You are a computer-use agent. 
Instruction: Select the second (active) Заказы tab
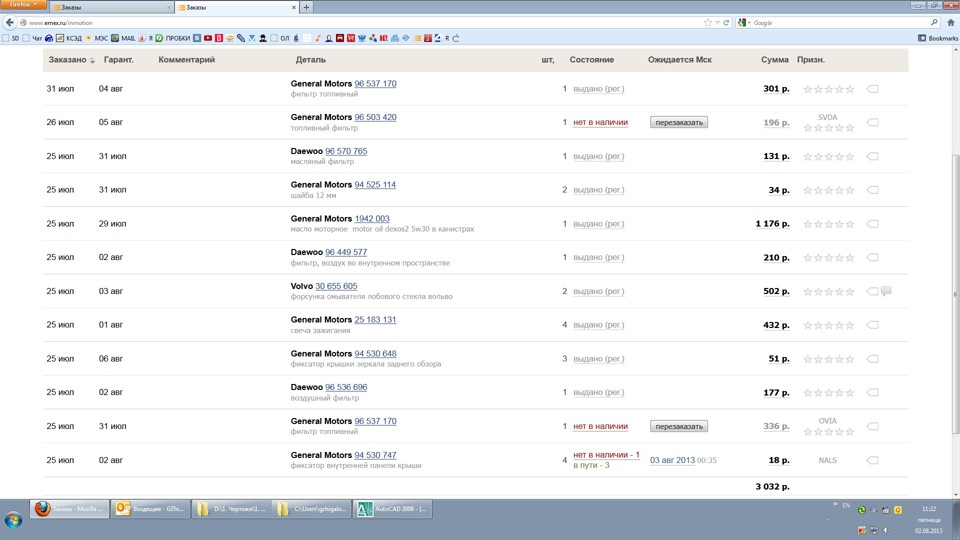(236, 7)
